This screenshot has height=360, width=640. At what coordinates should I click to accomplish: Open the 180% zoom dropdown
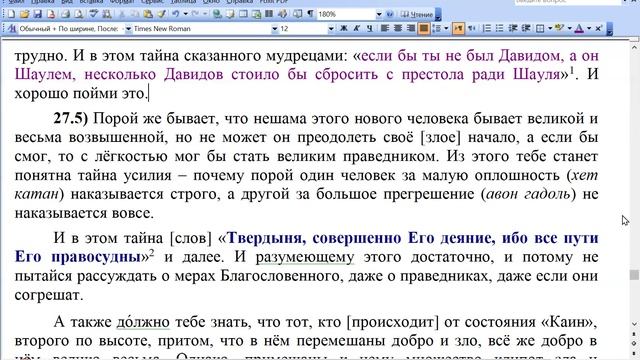point(379,14)
